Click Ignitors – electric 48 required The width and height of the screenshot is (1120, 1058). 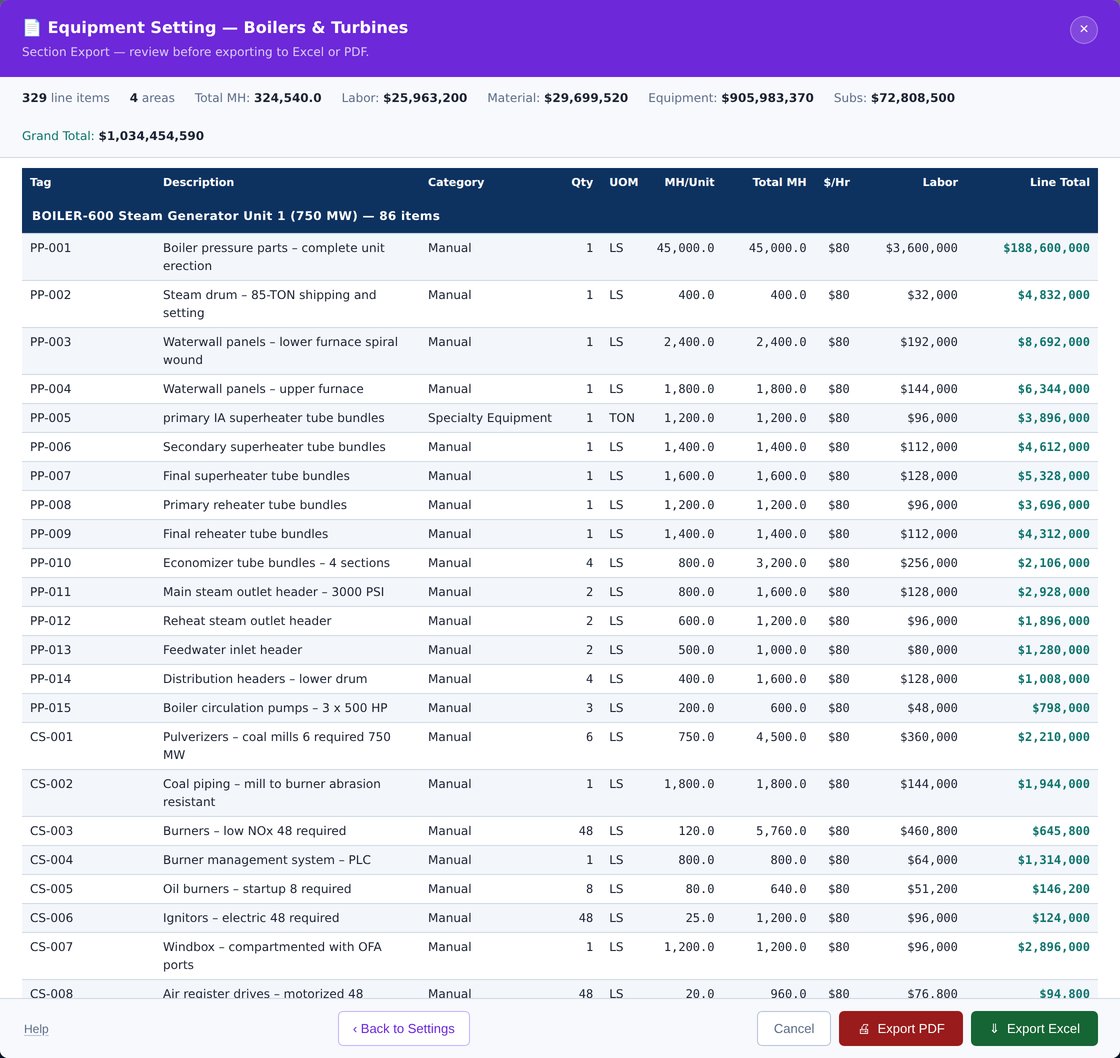[251, 918]
